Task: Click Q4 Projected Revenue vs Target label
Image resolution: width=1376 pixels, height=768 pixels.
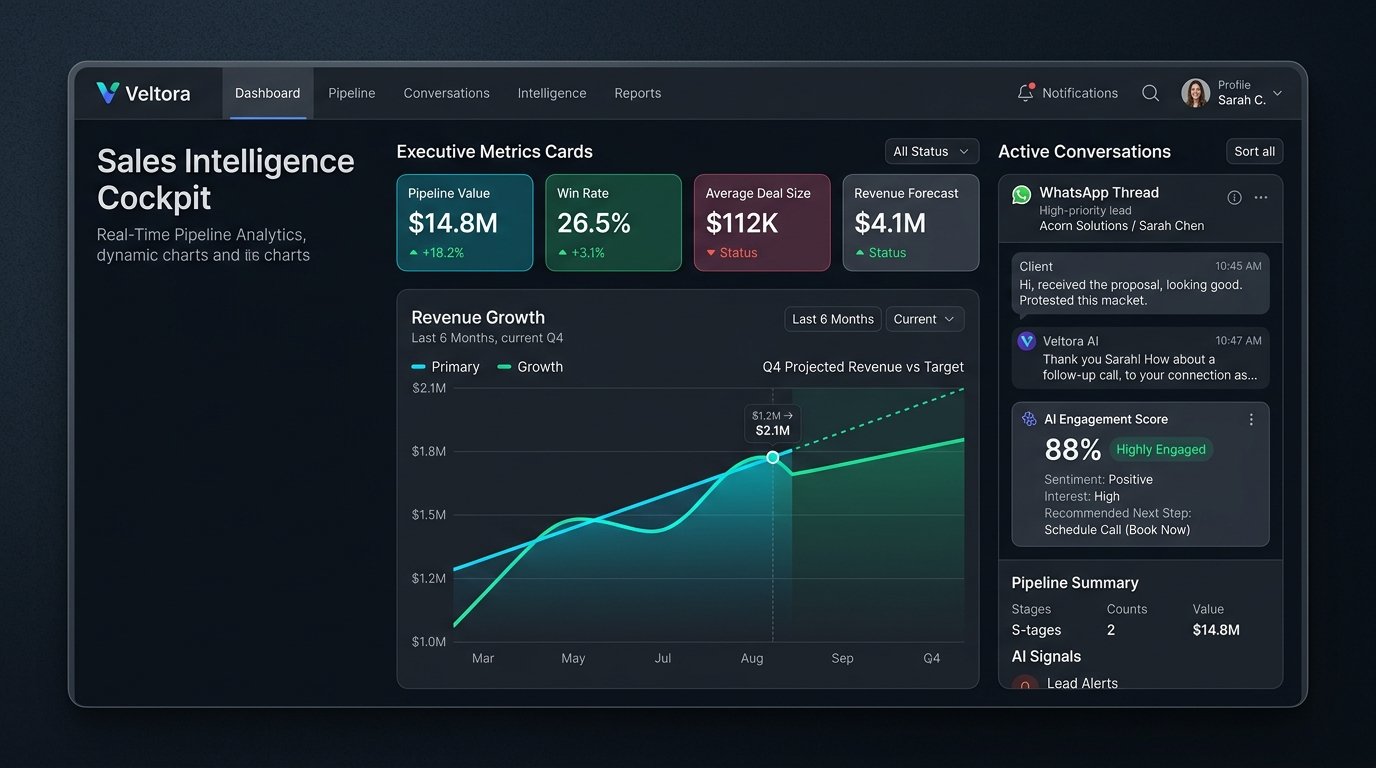Action: point(863,367)
